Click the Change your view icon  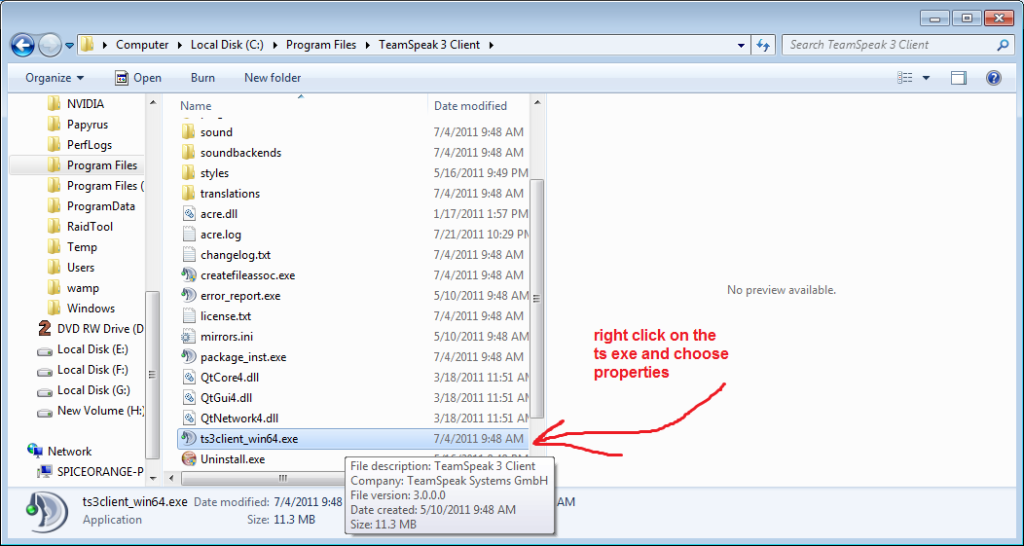[x=905, y=78]
